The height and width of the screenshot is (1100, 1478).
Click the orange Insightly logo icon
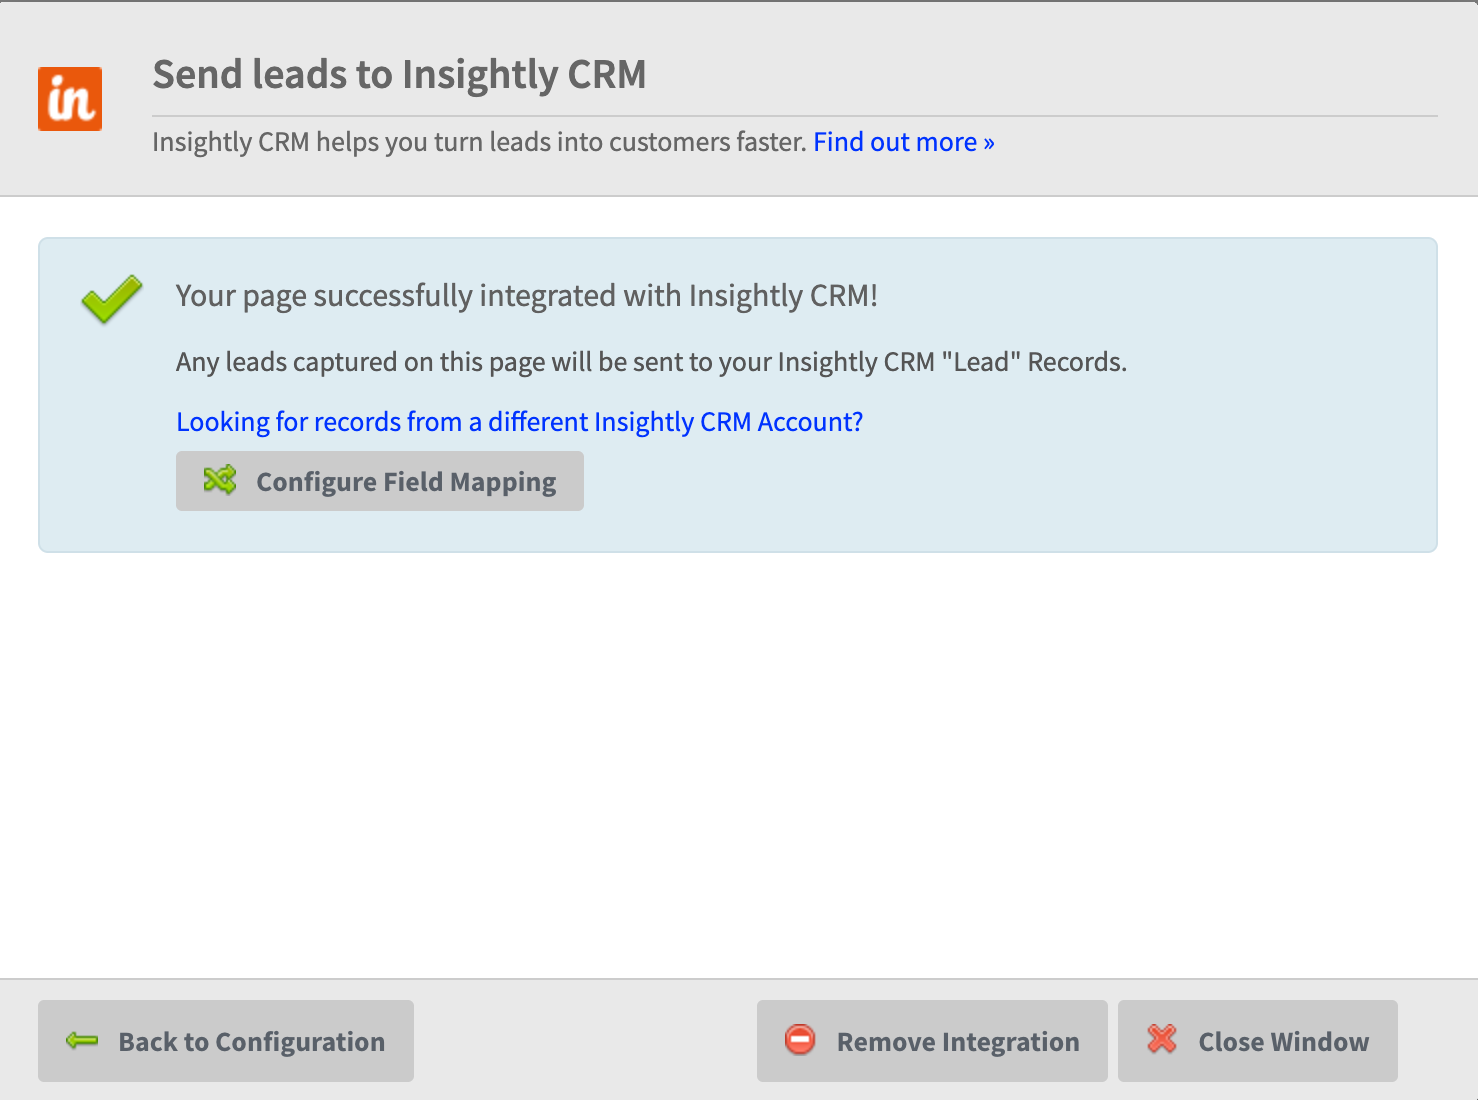(x=70, y=99)
